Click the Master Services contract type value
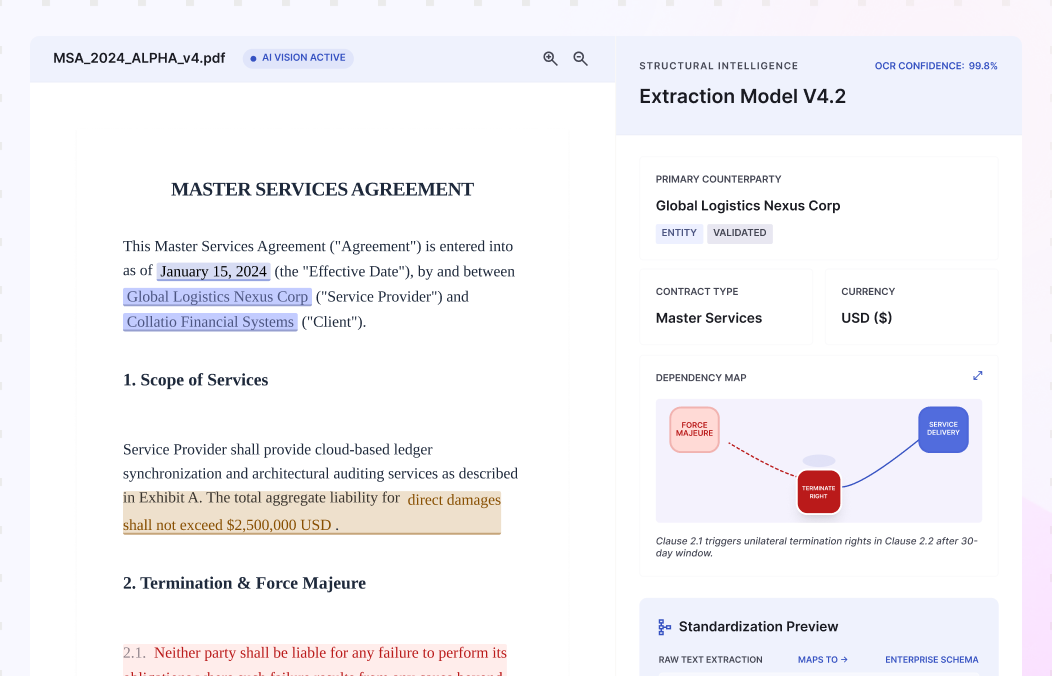Viewport: 1052px width, 676px height. tap(708, 318)
